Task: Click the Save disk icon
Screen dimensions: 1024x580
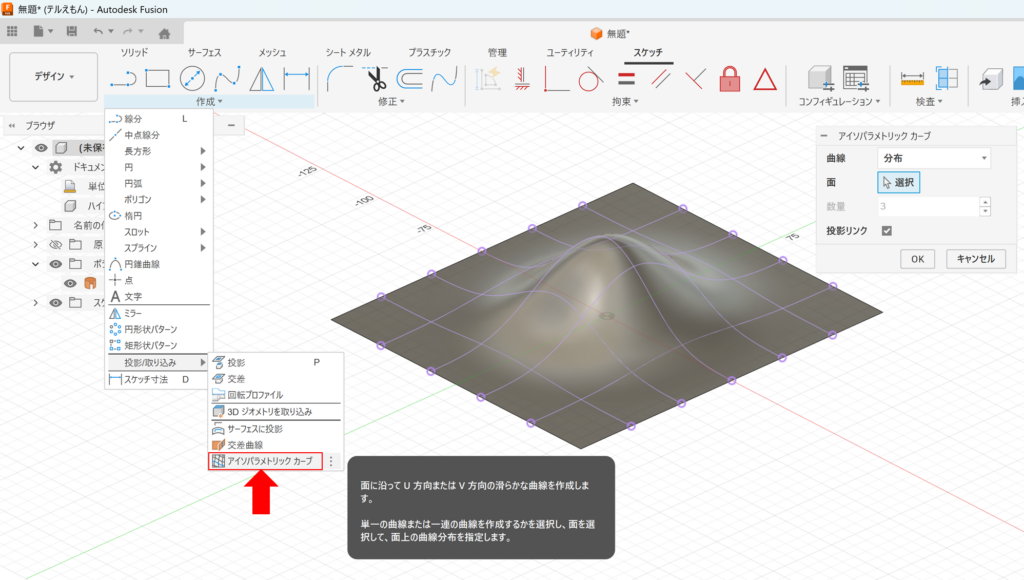Action: (x=71, y=32)
